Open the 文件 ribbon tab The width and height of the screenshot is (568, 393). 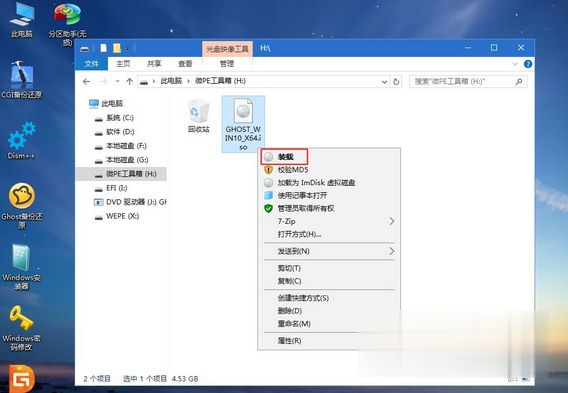coord(91,64)
